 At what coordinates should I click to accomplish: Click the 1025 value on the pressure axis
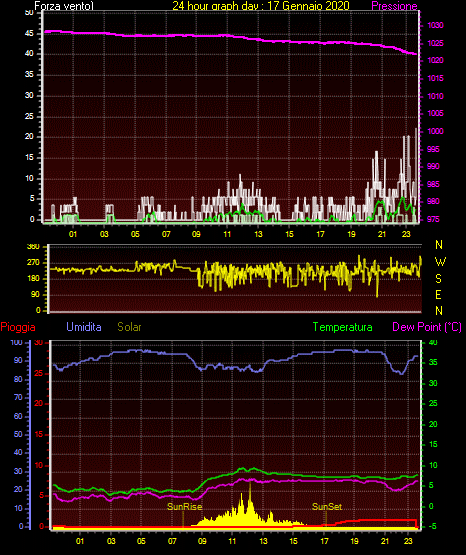click(435, 43)
